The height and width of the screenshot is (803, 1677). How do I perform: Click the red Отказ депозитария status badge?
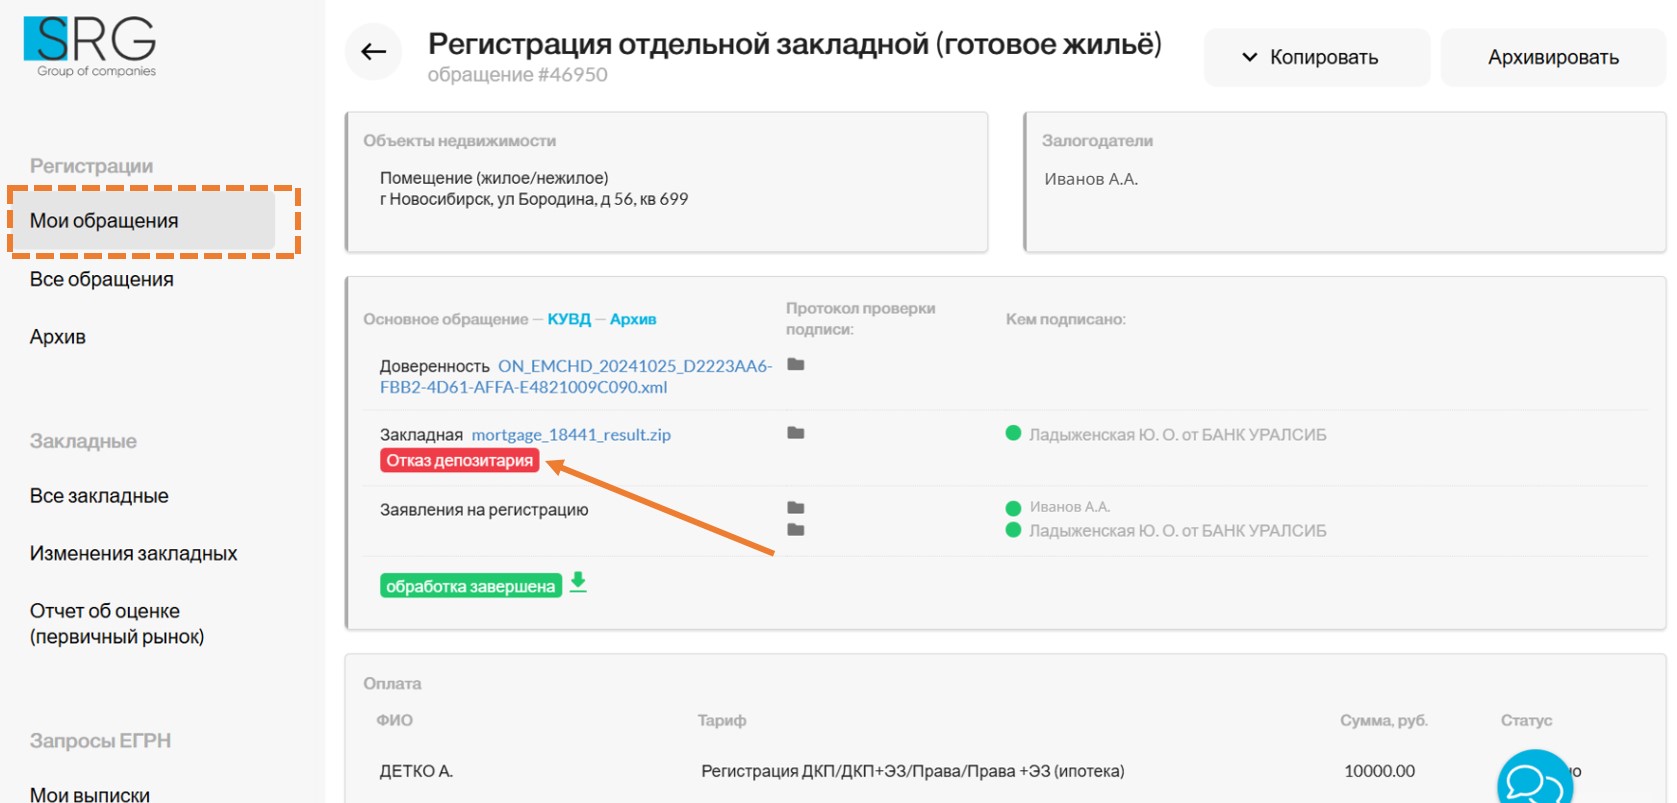[460, 461]
